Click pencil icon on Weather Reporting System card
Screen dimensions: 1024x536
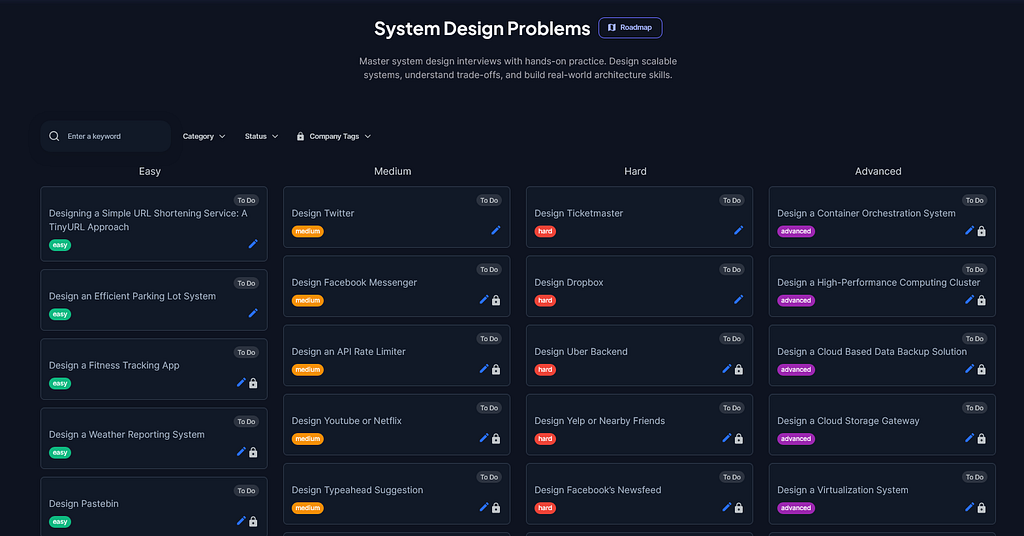click(x=241, y=452)
